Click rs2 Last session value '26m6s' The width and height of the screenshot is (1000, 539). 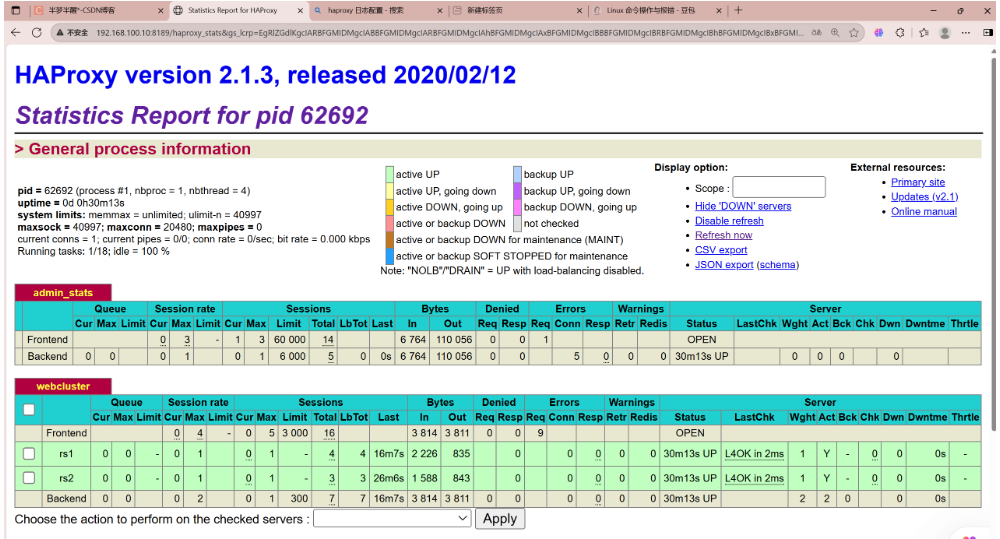click(x=388, y=478)
